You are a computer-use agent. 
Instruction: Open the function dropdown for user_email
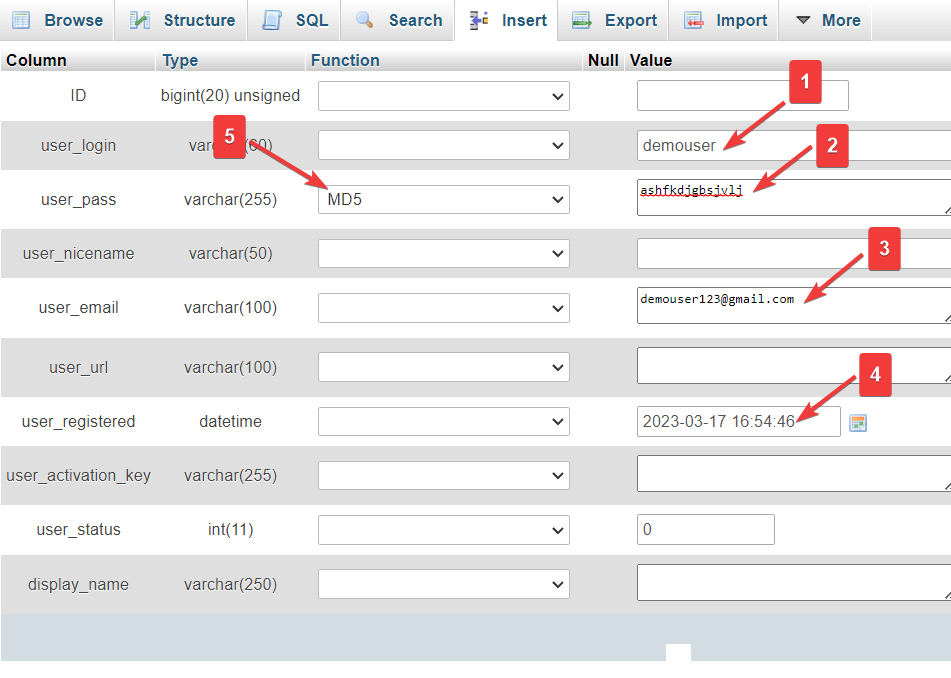tap(444, 306)
